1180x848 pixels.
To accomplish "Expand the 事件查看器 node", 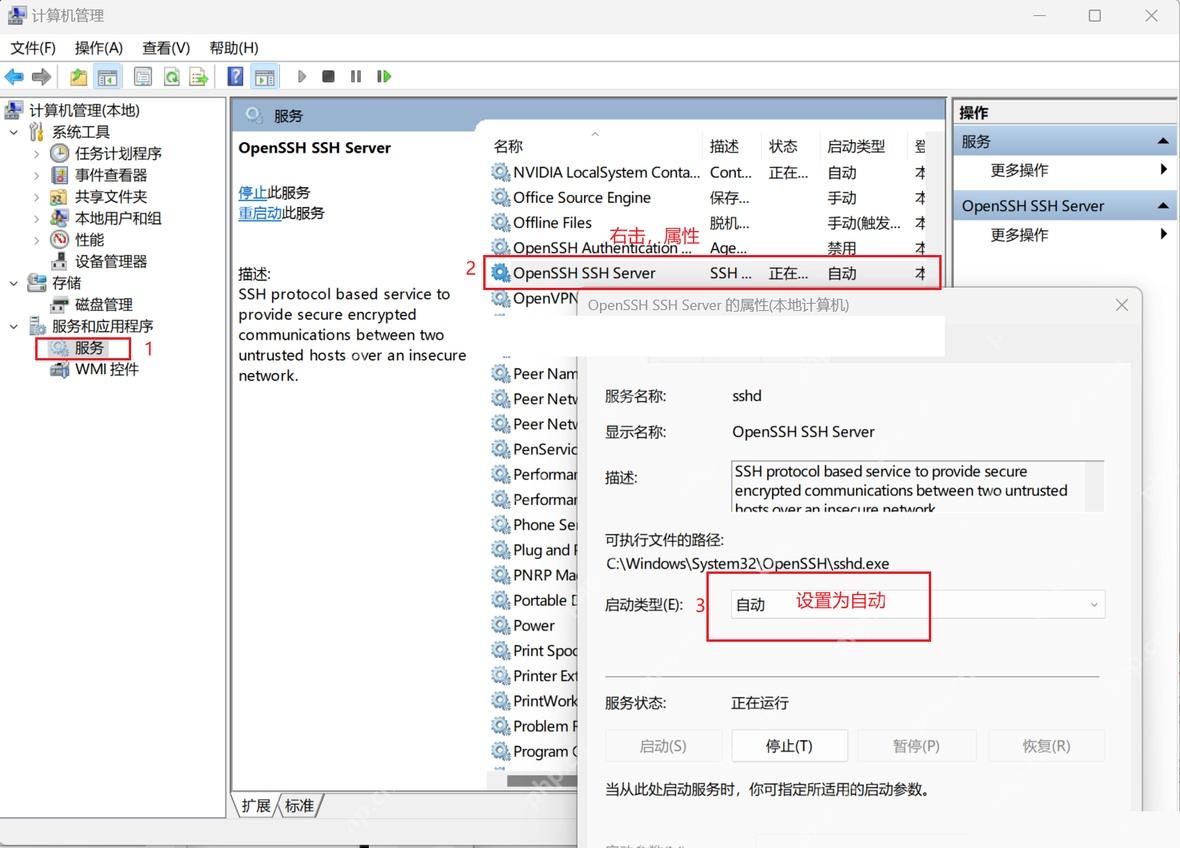I will coord(36,175).
